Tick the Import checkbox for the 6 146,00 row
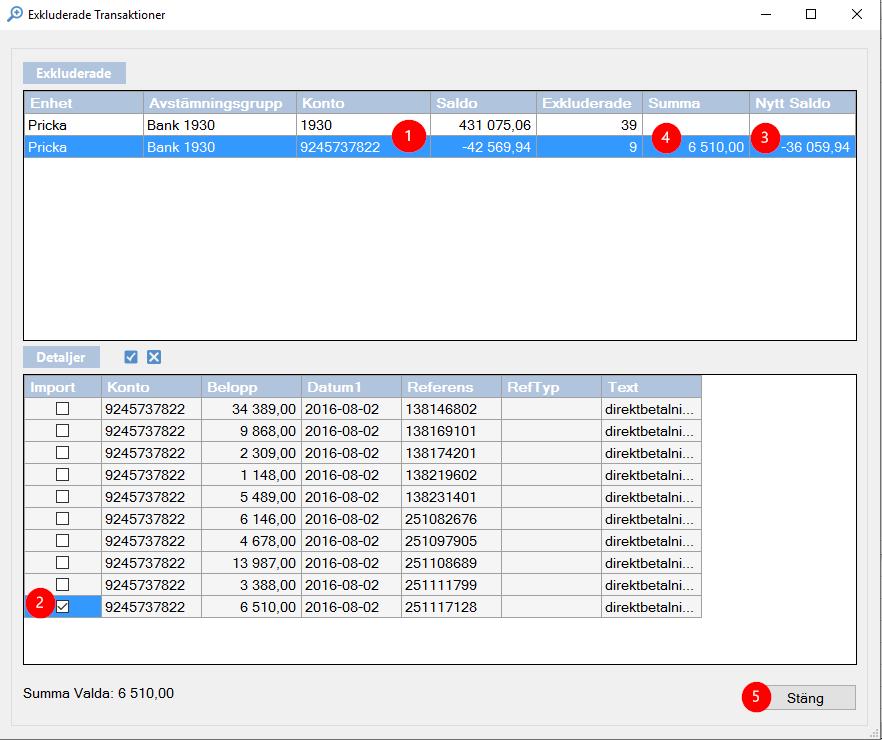Image resolution: width=882 pixels, height=740 pixels. [62, 518]
